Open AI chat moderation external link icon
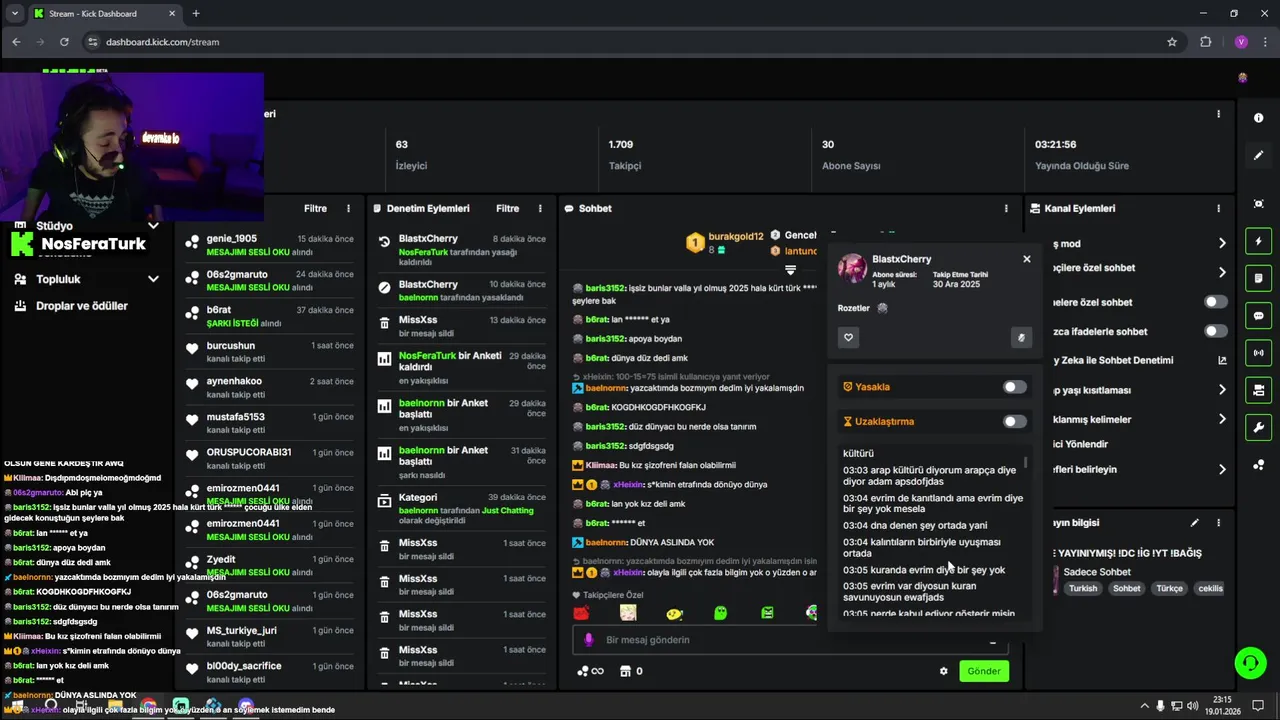Screen dimensions: 1280x720 coord(1222,360)
